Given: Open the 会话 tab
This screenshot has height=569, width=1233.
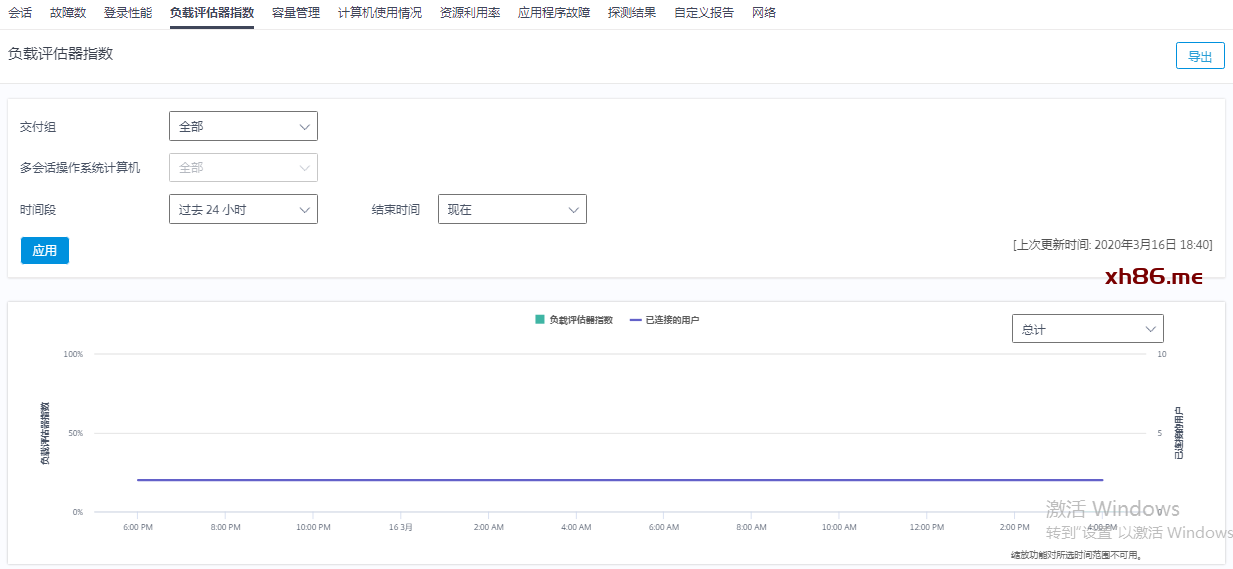Looking at the screenshot, I should pyautogui.click(x=20, y=13).
